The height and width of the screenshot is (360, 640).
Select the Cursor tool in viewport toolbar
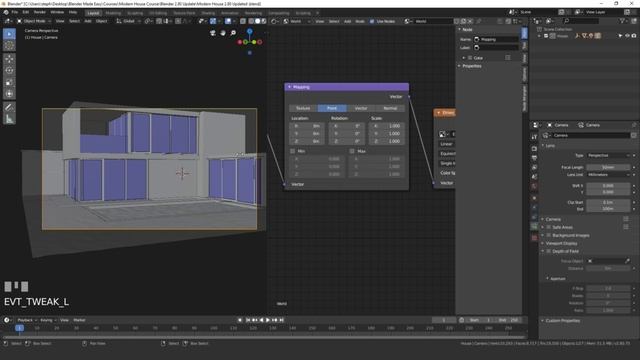[9, 46]
